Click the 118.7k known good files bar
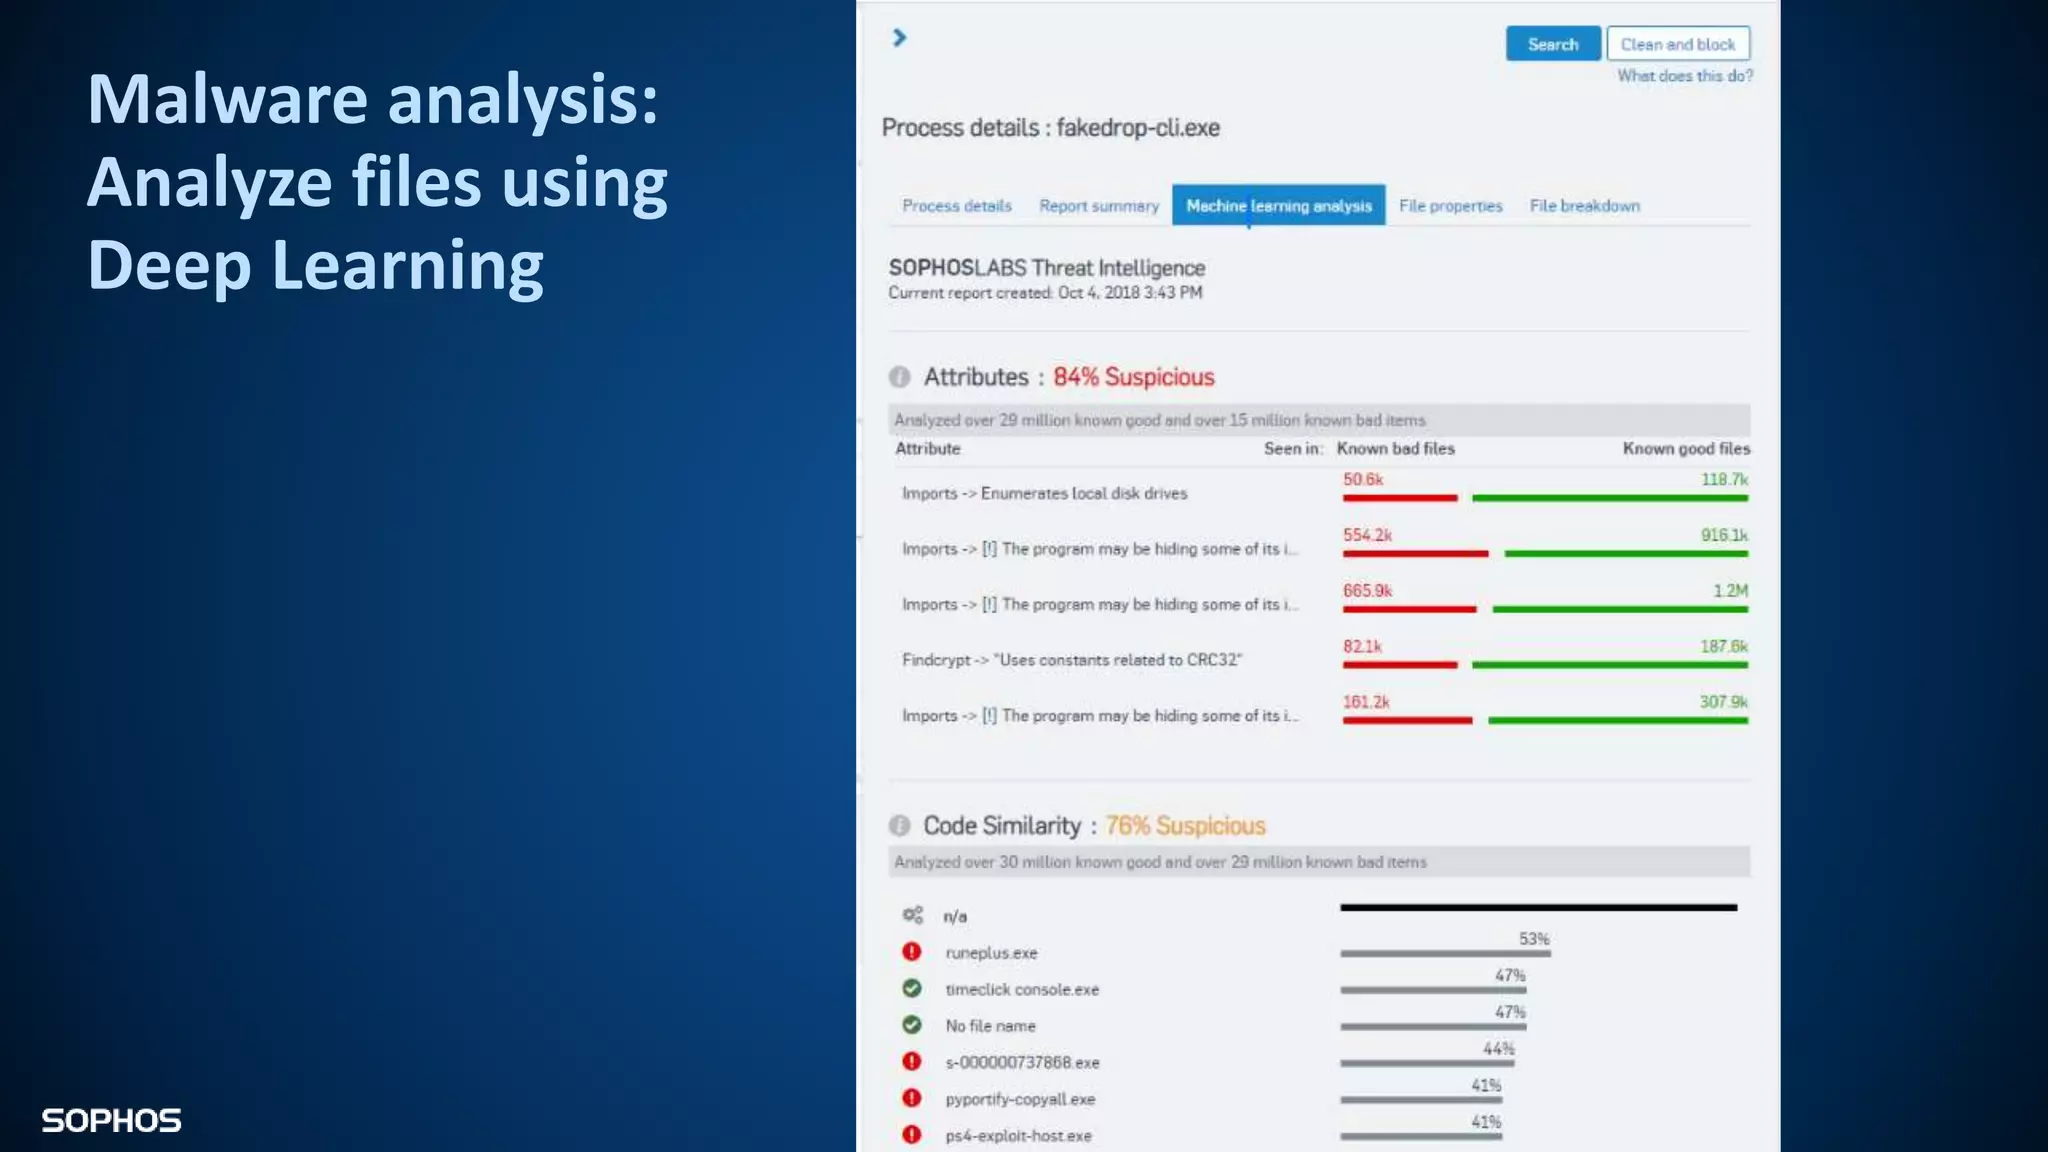The height and width of the screenshot is (1152, 2048). (x=1610, y=498)
